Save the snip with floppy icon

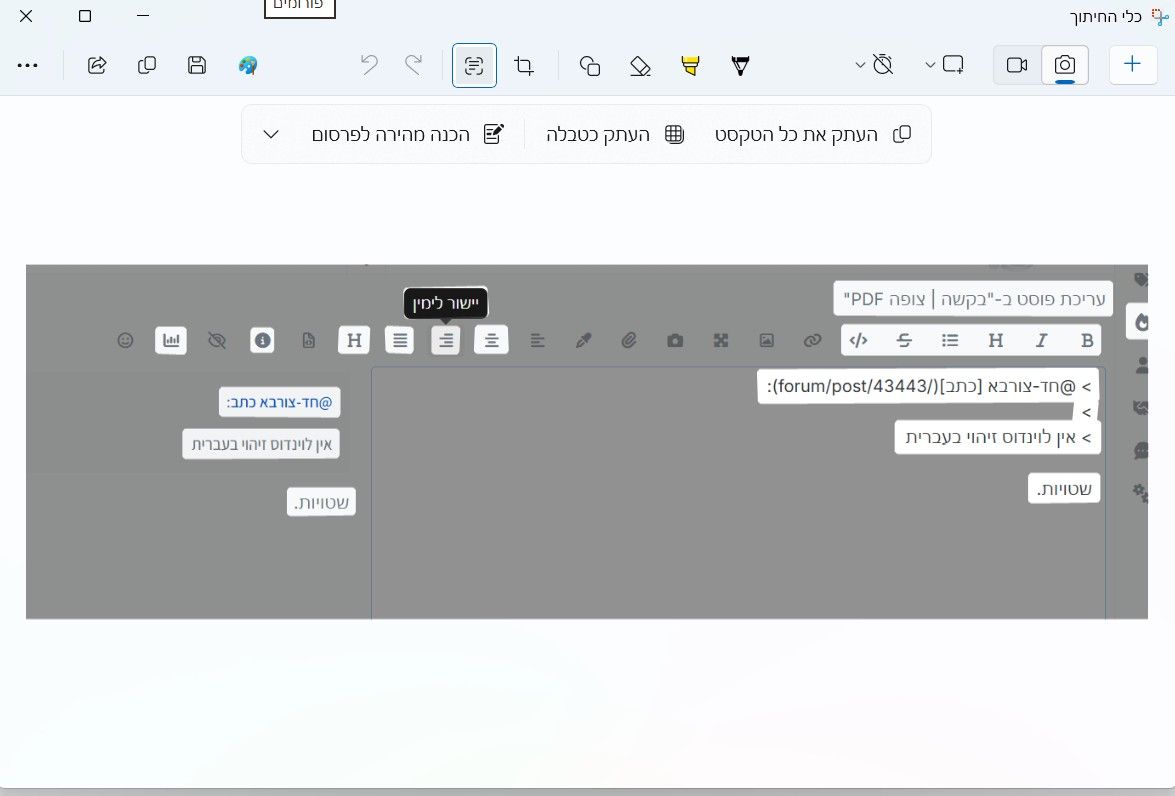point(197,65)
